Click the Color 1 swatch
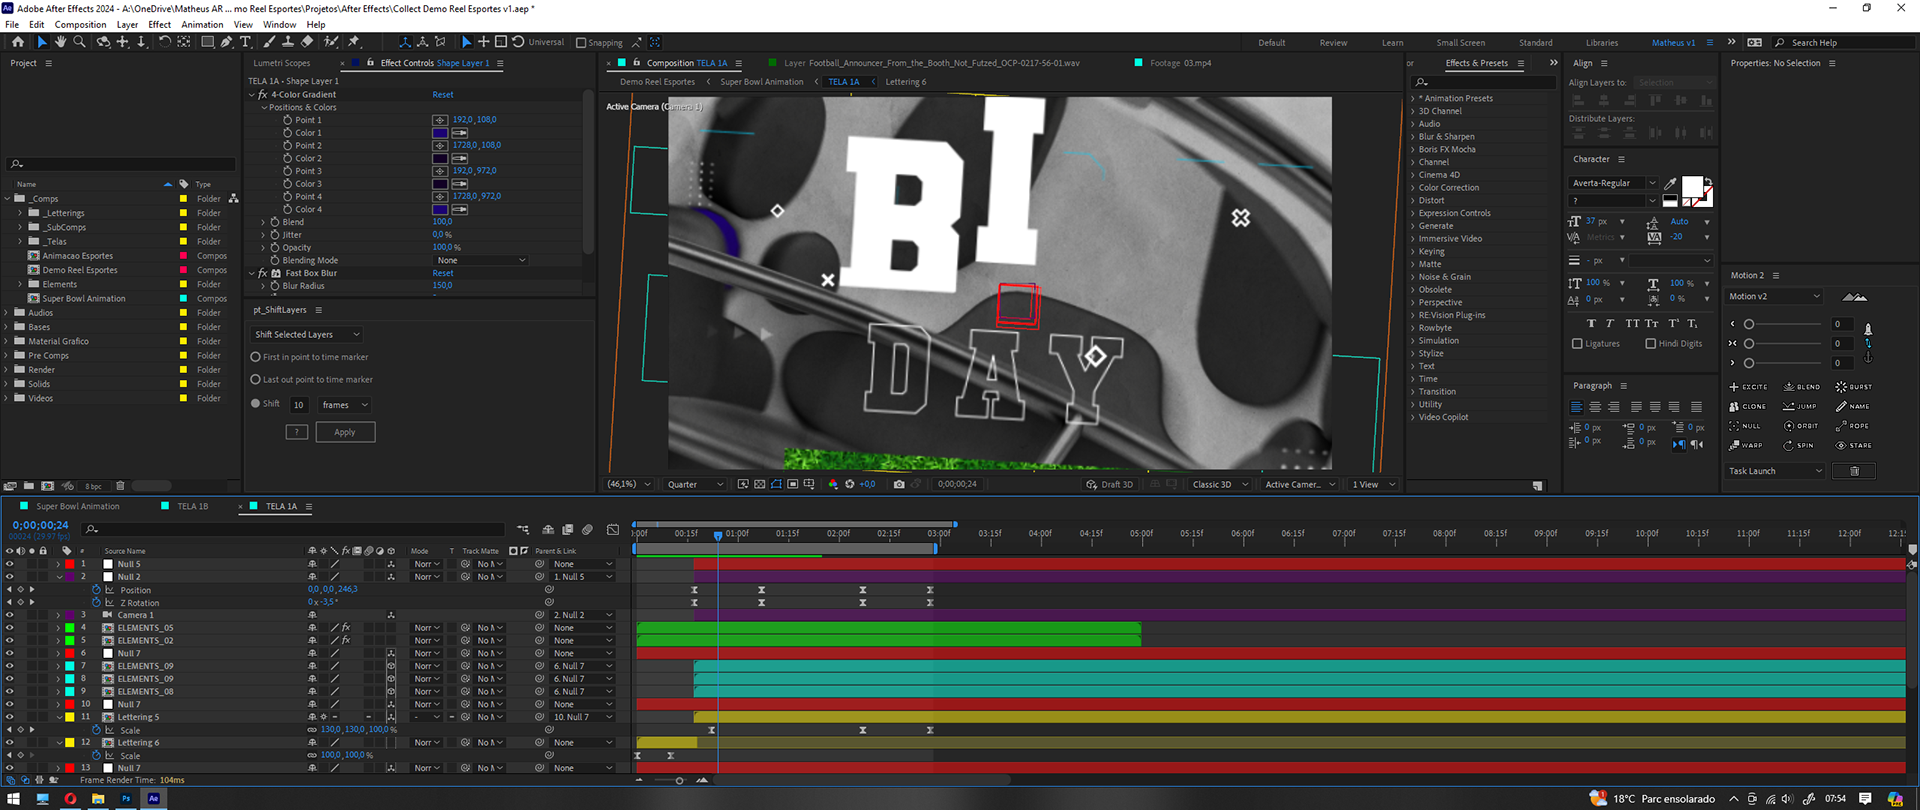Image resolution: width=1920 pixels, height=810 pixels. tap(440, 133)
